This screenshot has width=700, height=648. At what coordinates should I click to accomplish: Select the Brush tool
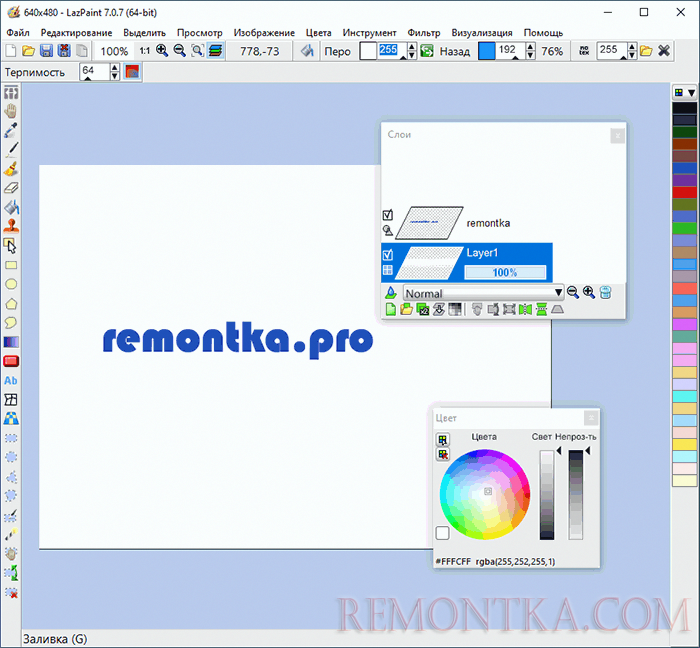pos(11,169)
